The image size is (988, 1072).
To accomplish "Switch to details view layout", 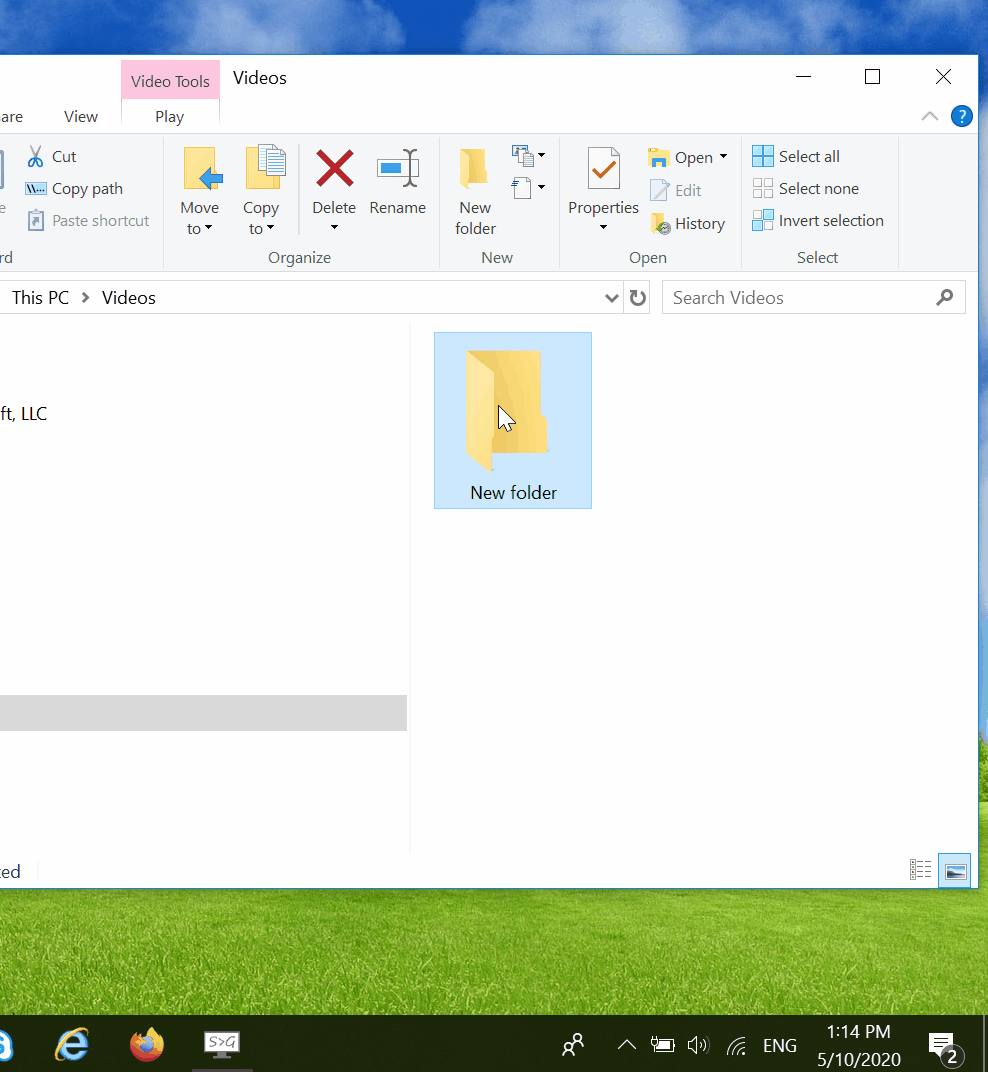I will pos(920,871).
